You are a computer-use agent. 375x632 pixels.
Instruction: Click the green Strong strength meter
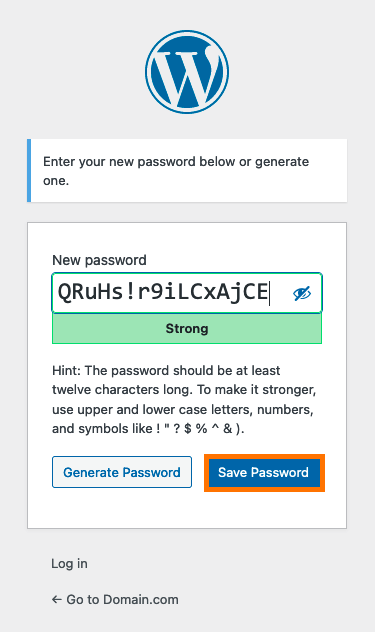click(x=187, y=328)
